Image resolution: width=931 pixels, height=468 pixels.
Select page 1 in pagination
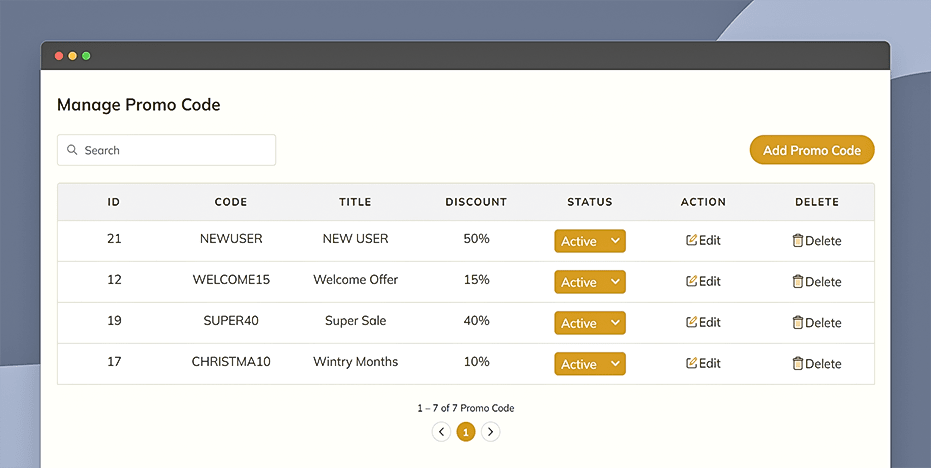tap(466, 432)
